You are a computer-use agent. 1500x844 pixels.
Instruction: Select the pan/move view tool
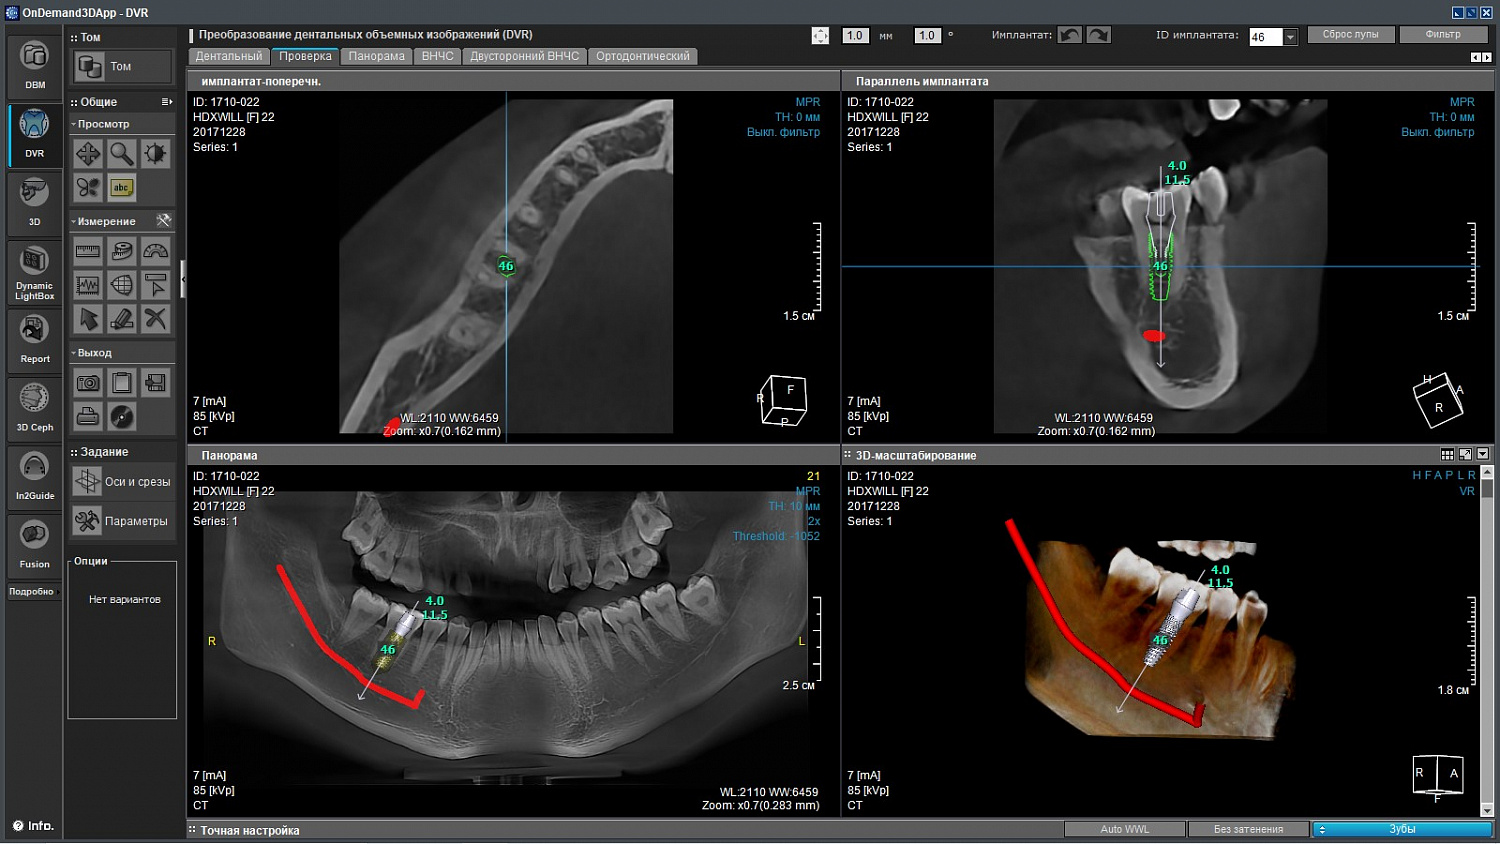point(88,153)
